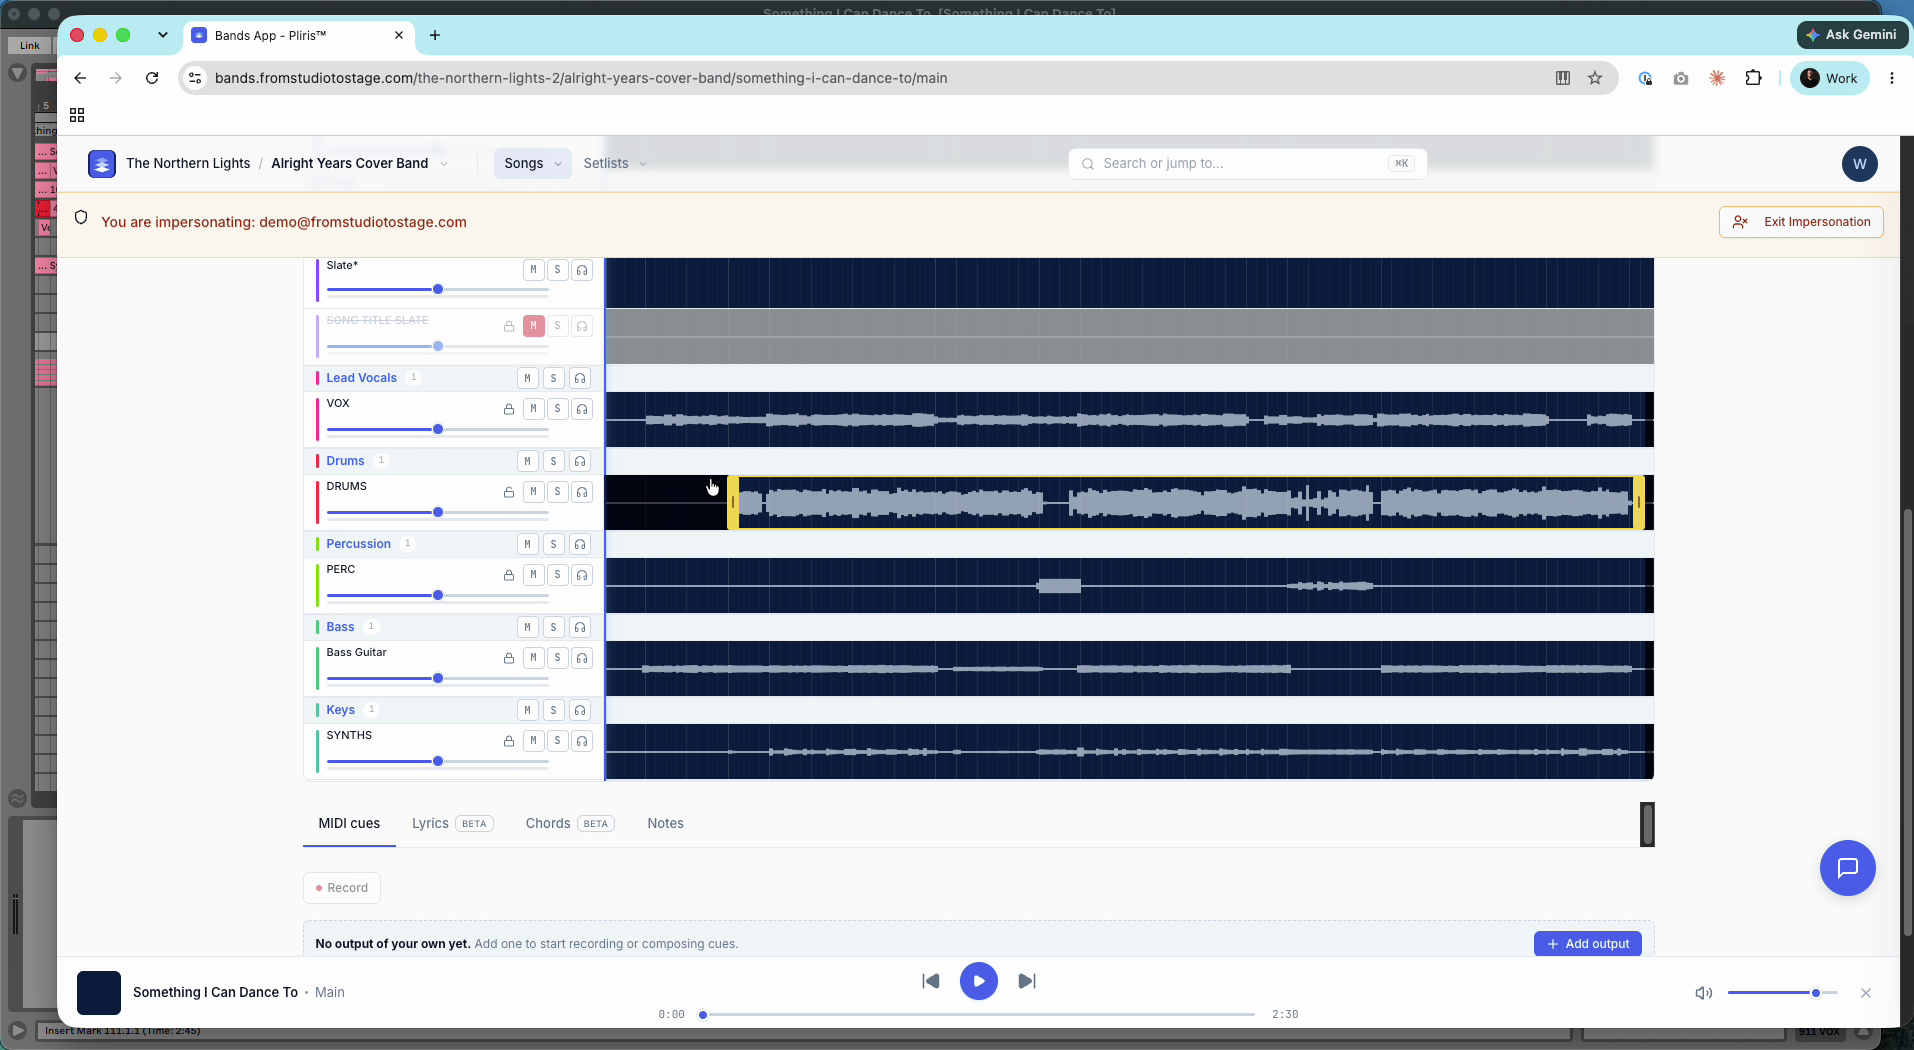This screenshot has width=1914, height=1050.
Task: Mute the DRUMS track
Action: pyautogui.click(x=534, y=492)
